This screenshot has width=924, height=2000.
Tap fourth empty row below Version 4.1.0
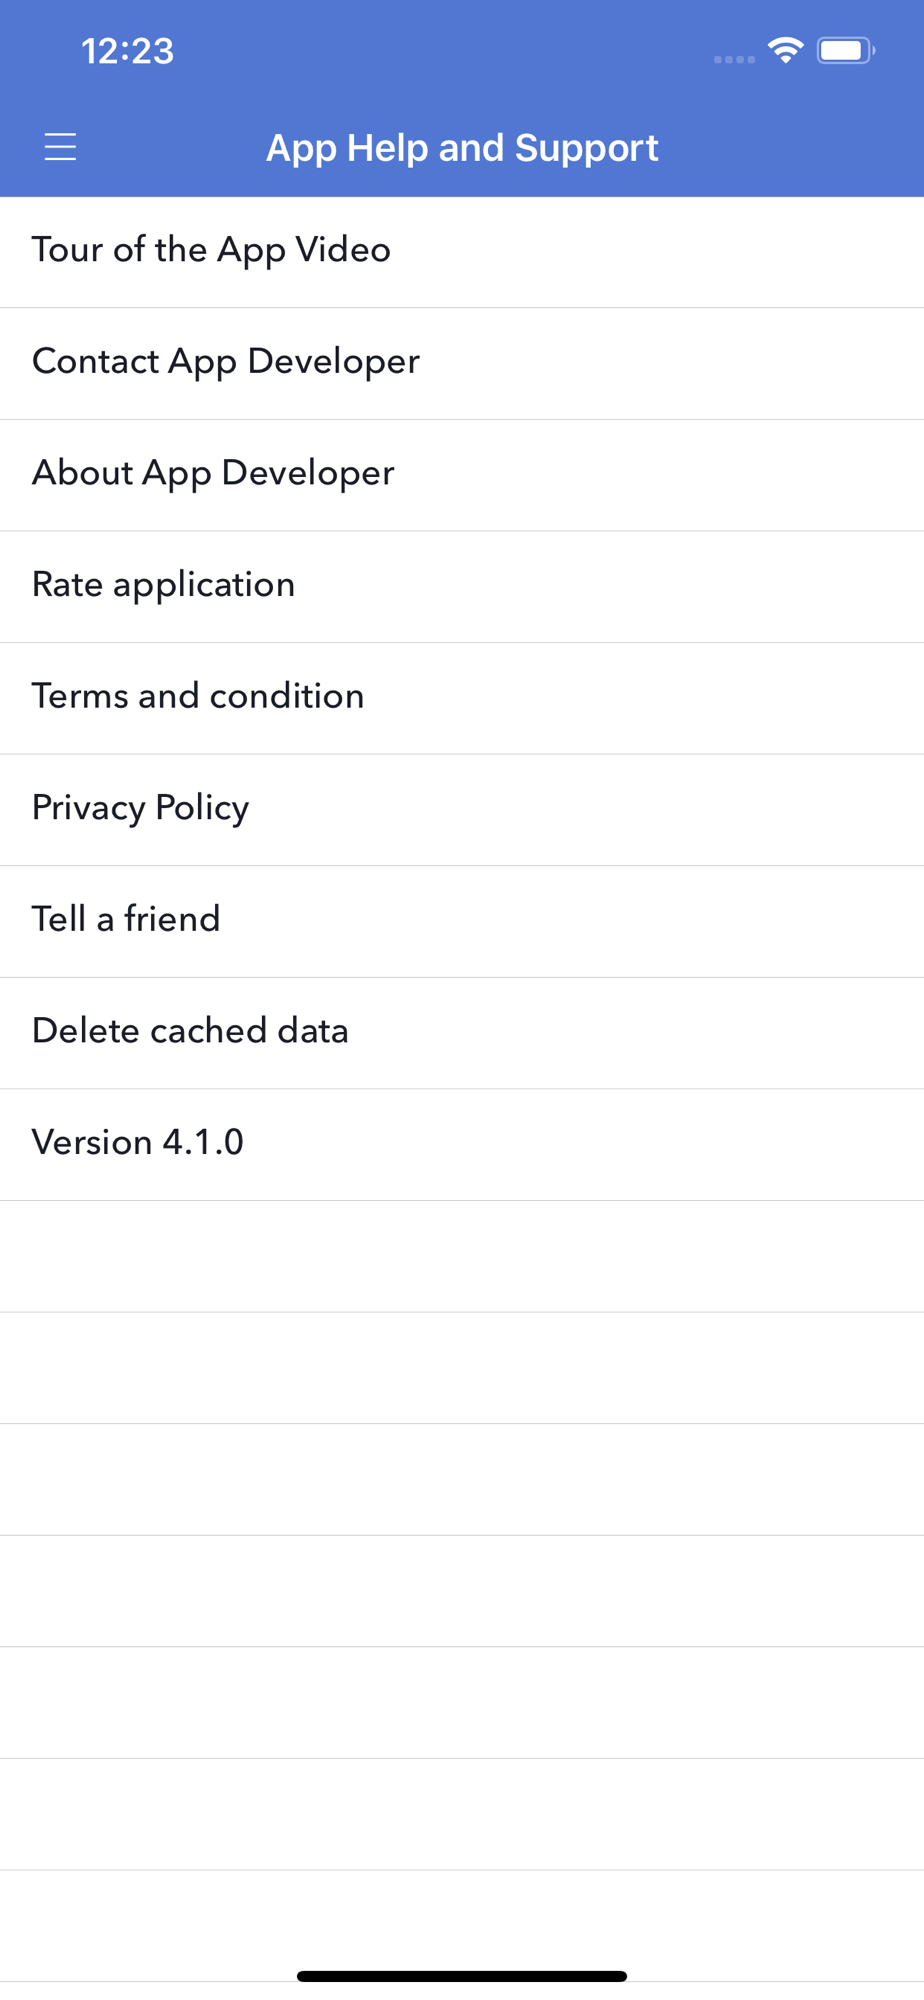click(x=462, y=1591)
